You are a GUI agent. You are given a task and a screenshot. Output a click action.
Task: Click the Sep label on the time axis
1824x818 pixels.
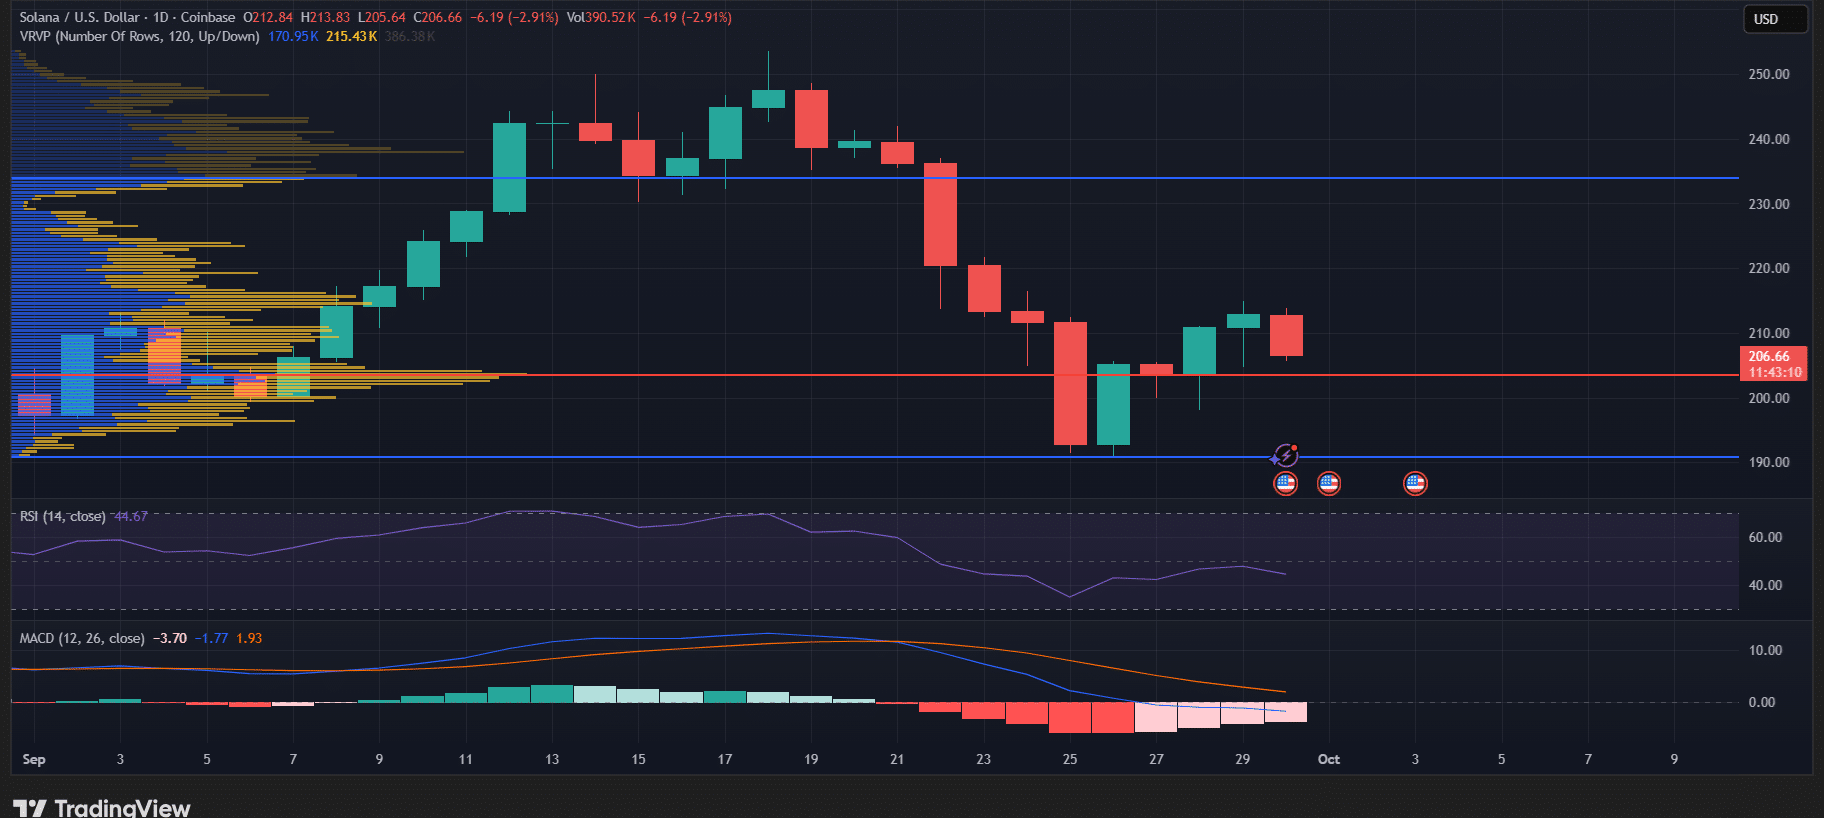[34, 759]
